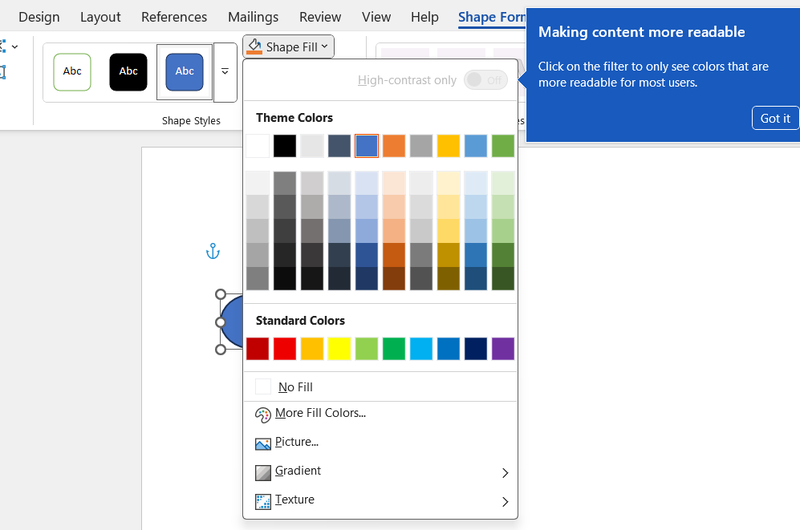This screenshot has height=530, width=800.
Task: Choose the light blue theme color swatch
Action: 476,146
